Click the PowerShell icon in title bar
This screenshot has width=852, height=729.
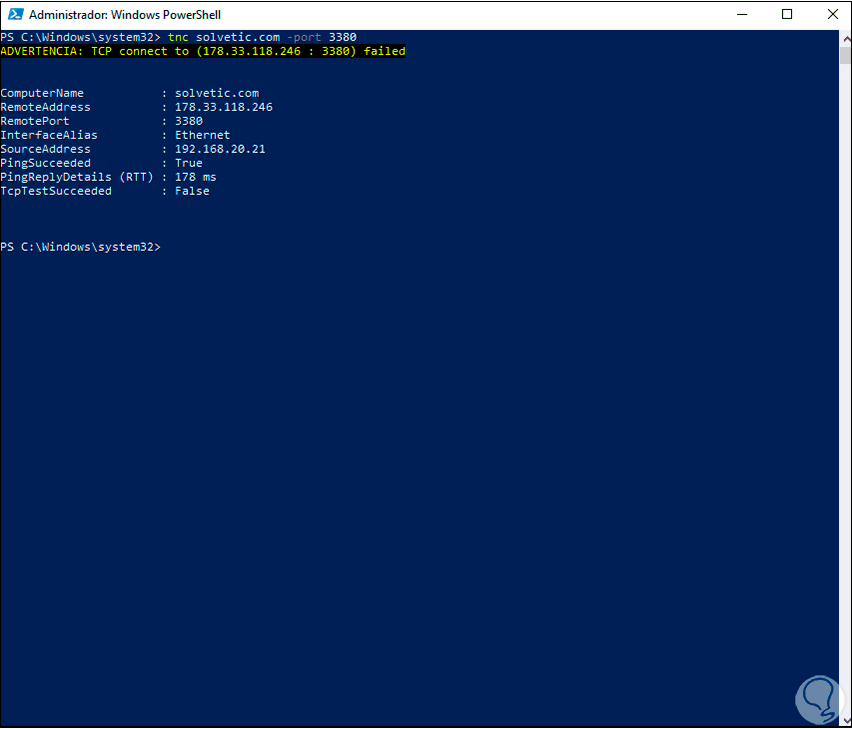15,14
